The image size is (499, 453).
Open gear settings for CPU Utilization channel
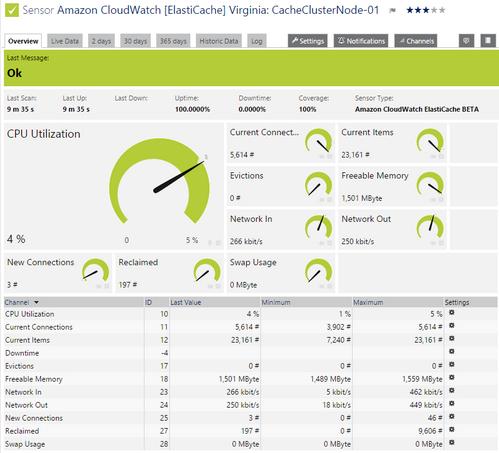click(x=452, y=313)
